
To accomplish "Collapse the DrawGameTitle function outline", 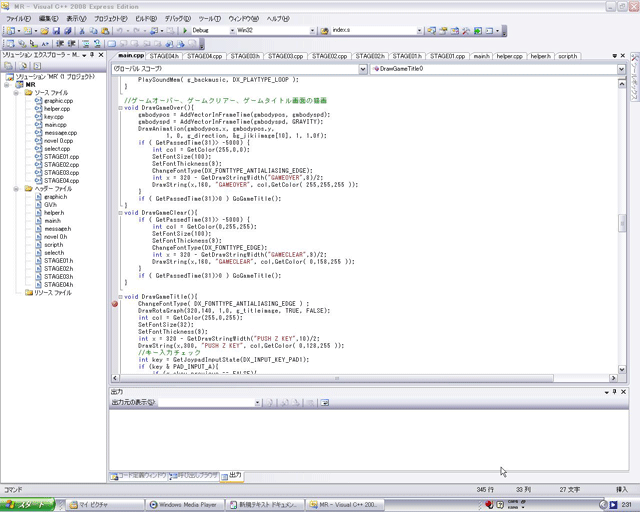I will coord(122,297).
